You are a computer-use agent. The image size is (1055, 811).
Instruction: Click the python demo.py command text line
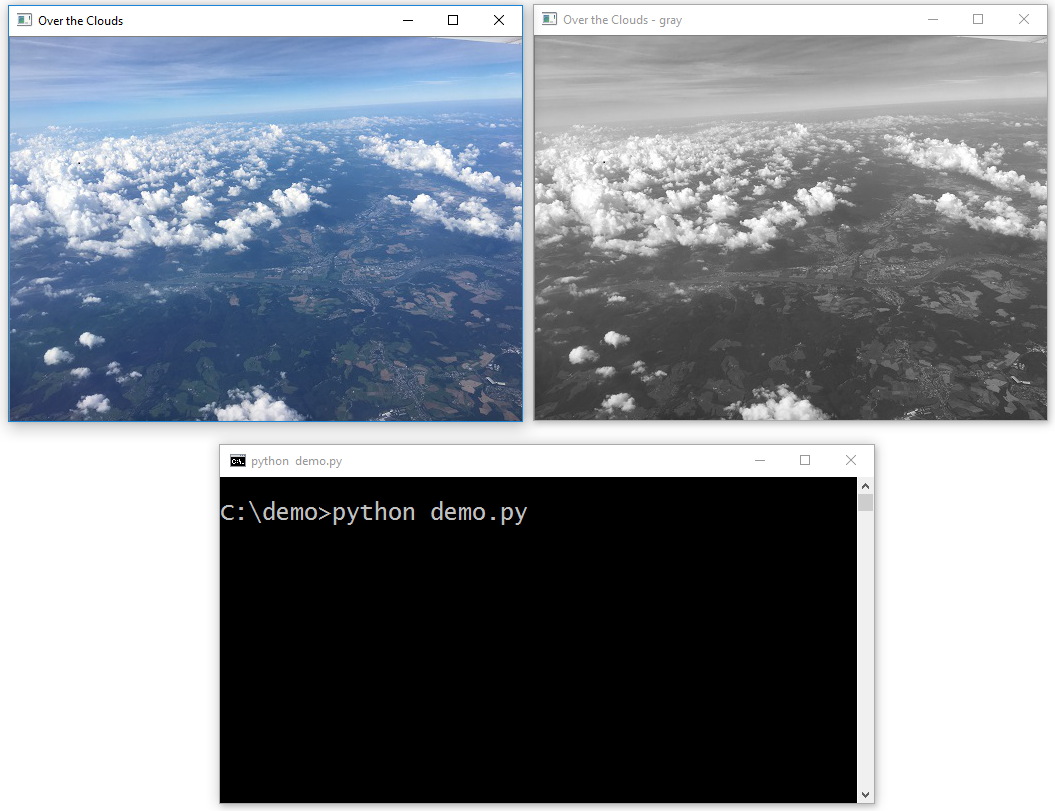pos(375,512)
